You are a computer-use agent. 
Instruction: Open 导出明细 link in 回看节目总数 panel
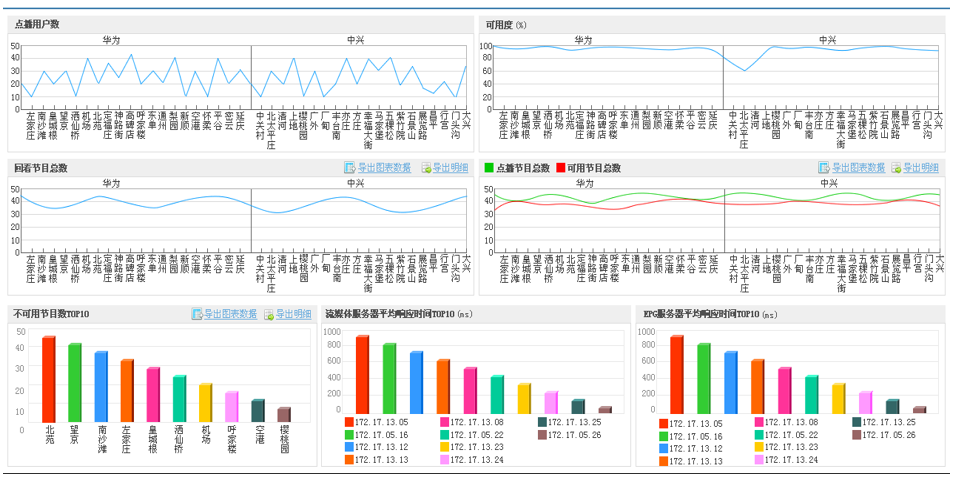450,168
